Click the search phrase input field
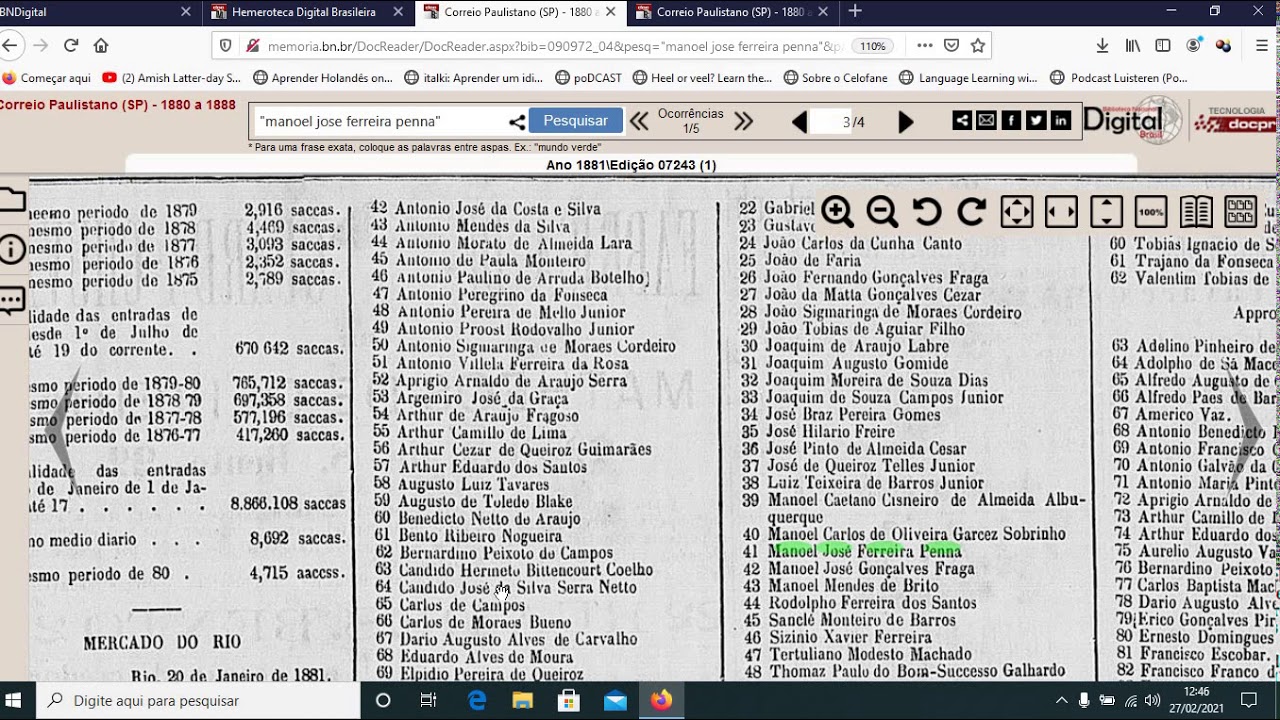The width and height of the screenshot is (1280, 720). (x=380, y=121)
